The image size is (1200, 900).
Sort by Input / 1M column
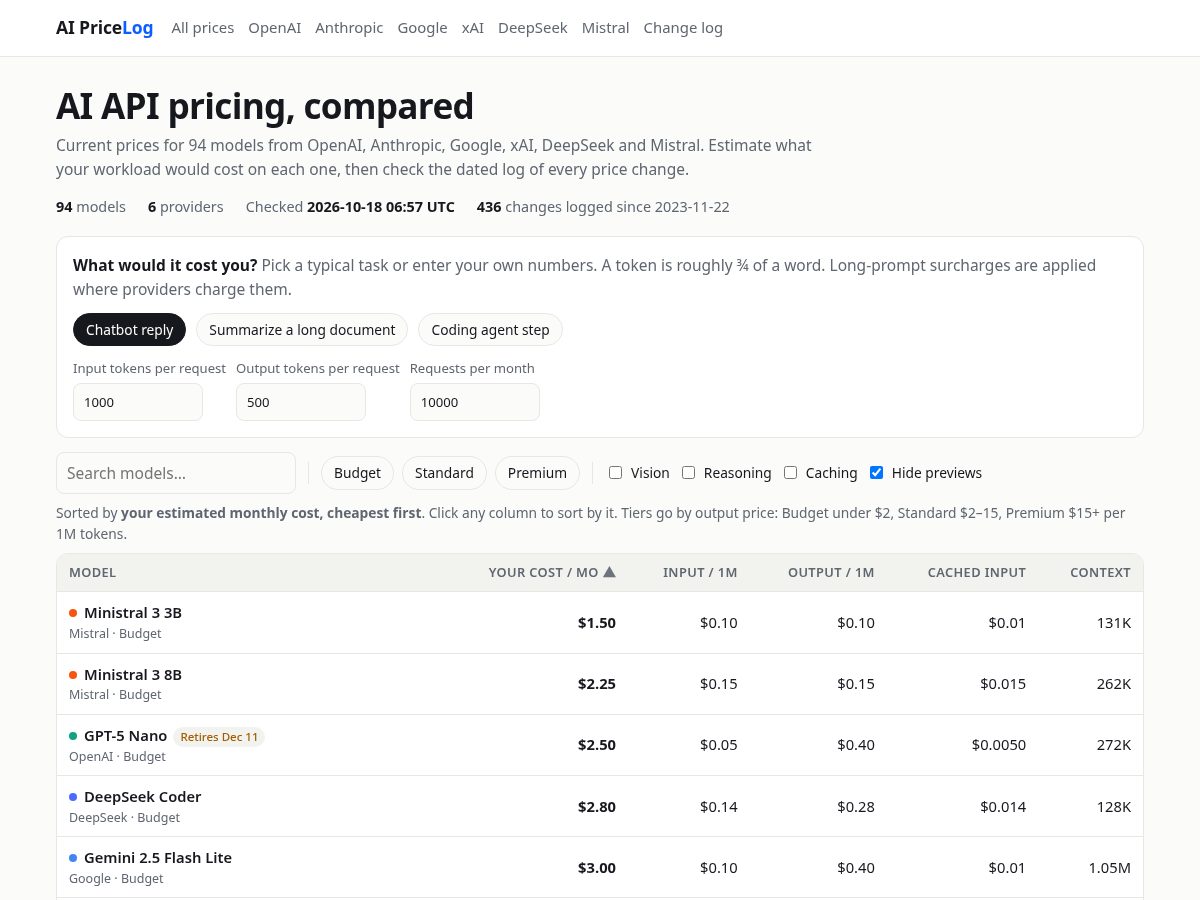point(700,573)
